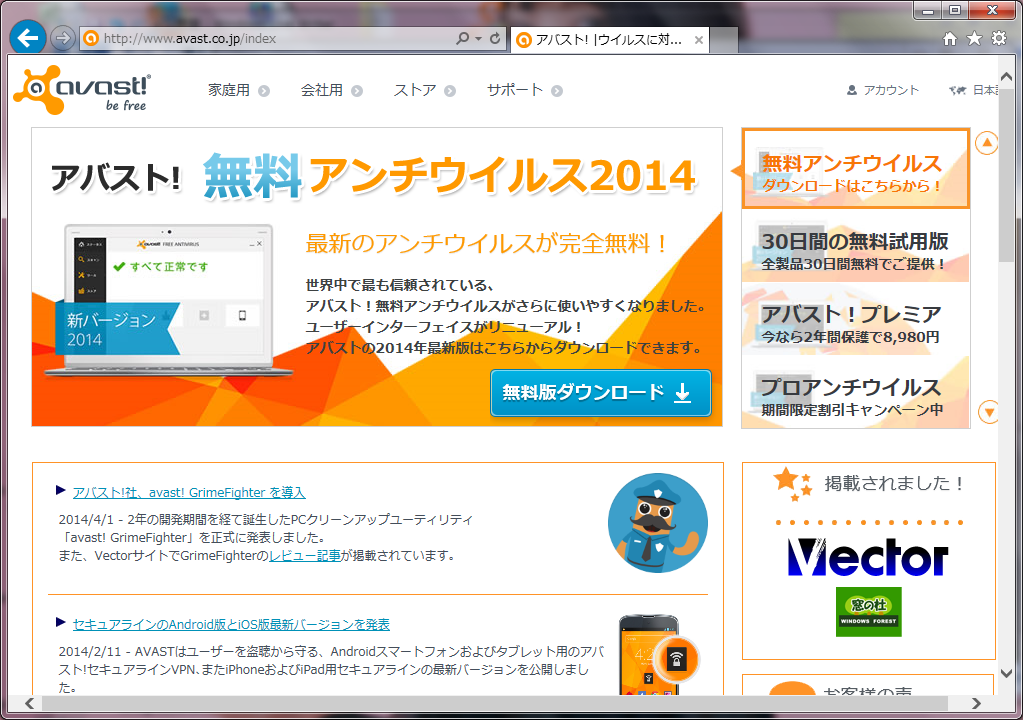Open the address bar dropdown arrow

(x=478, y=38)
